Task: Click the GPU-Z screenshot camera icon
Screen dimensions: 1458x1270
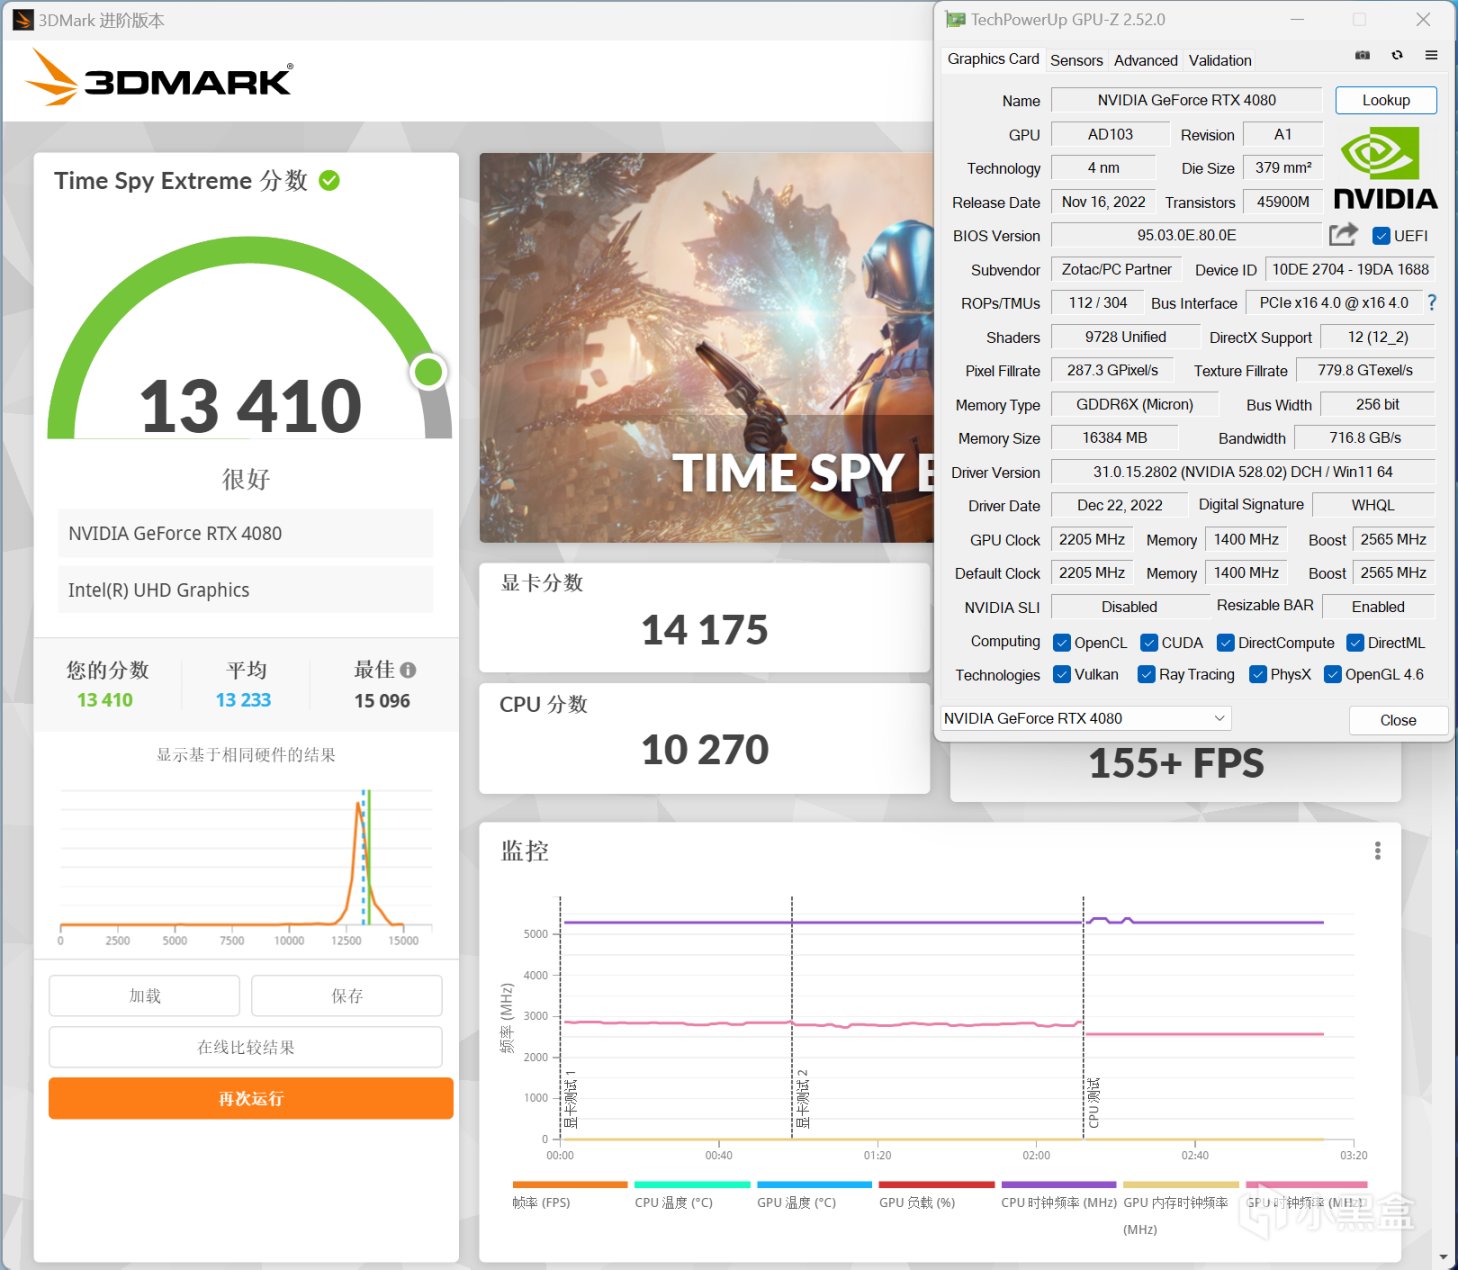Action: pyautogui.click(x=1362, y=56)
